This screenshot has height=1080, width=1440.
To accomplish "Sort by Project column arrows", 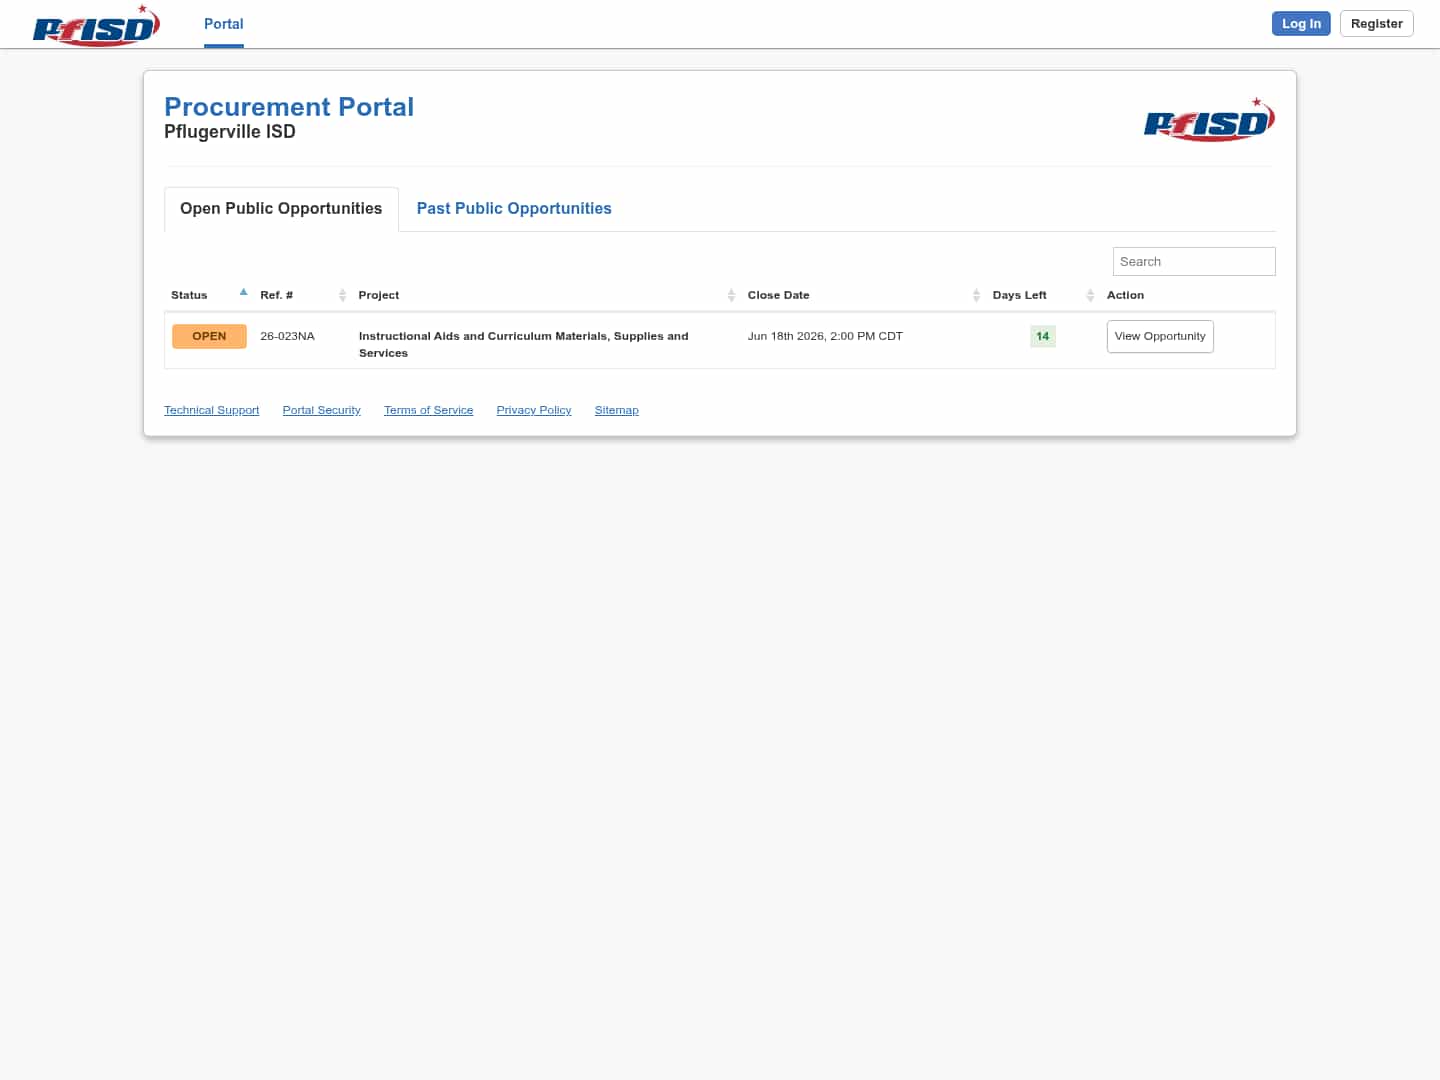I will pos(731,295).
